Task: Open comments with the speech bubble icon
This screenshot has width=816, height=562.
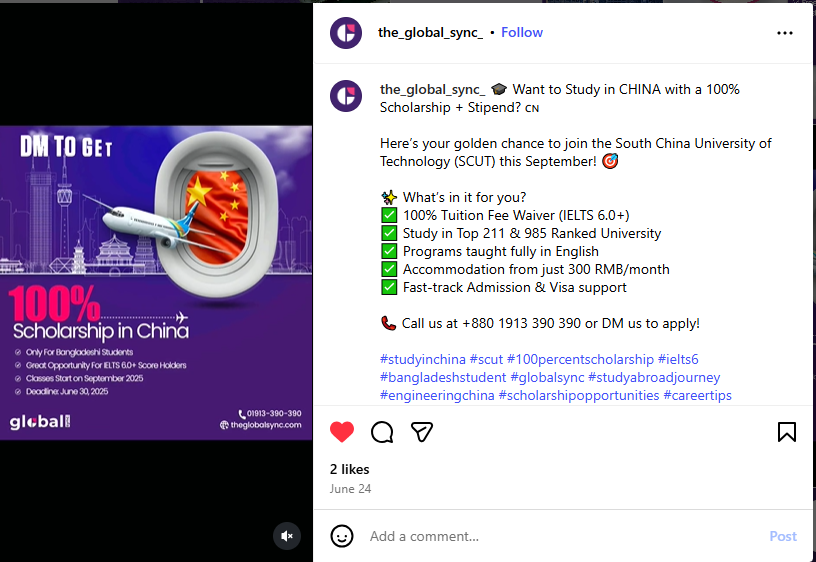Action: [382, 432]
